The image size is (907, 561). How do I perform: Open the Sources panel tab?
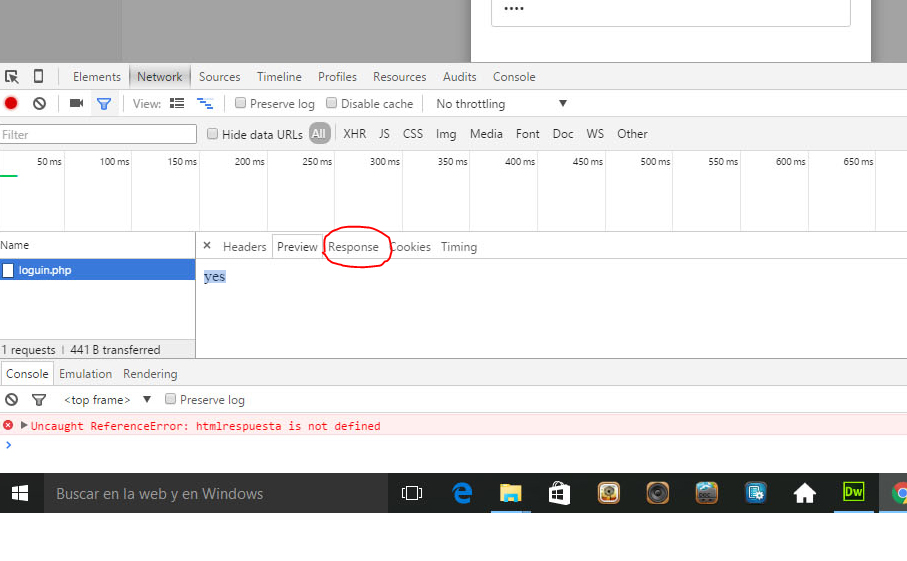[x=219, y=77]
